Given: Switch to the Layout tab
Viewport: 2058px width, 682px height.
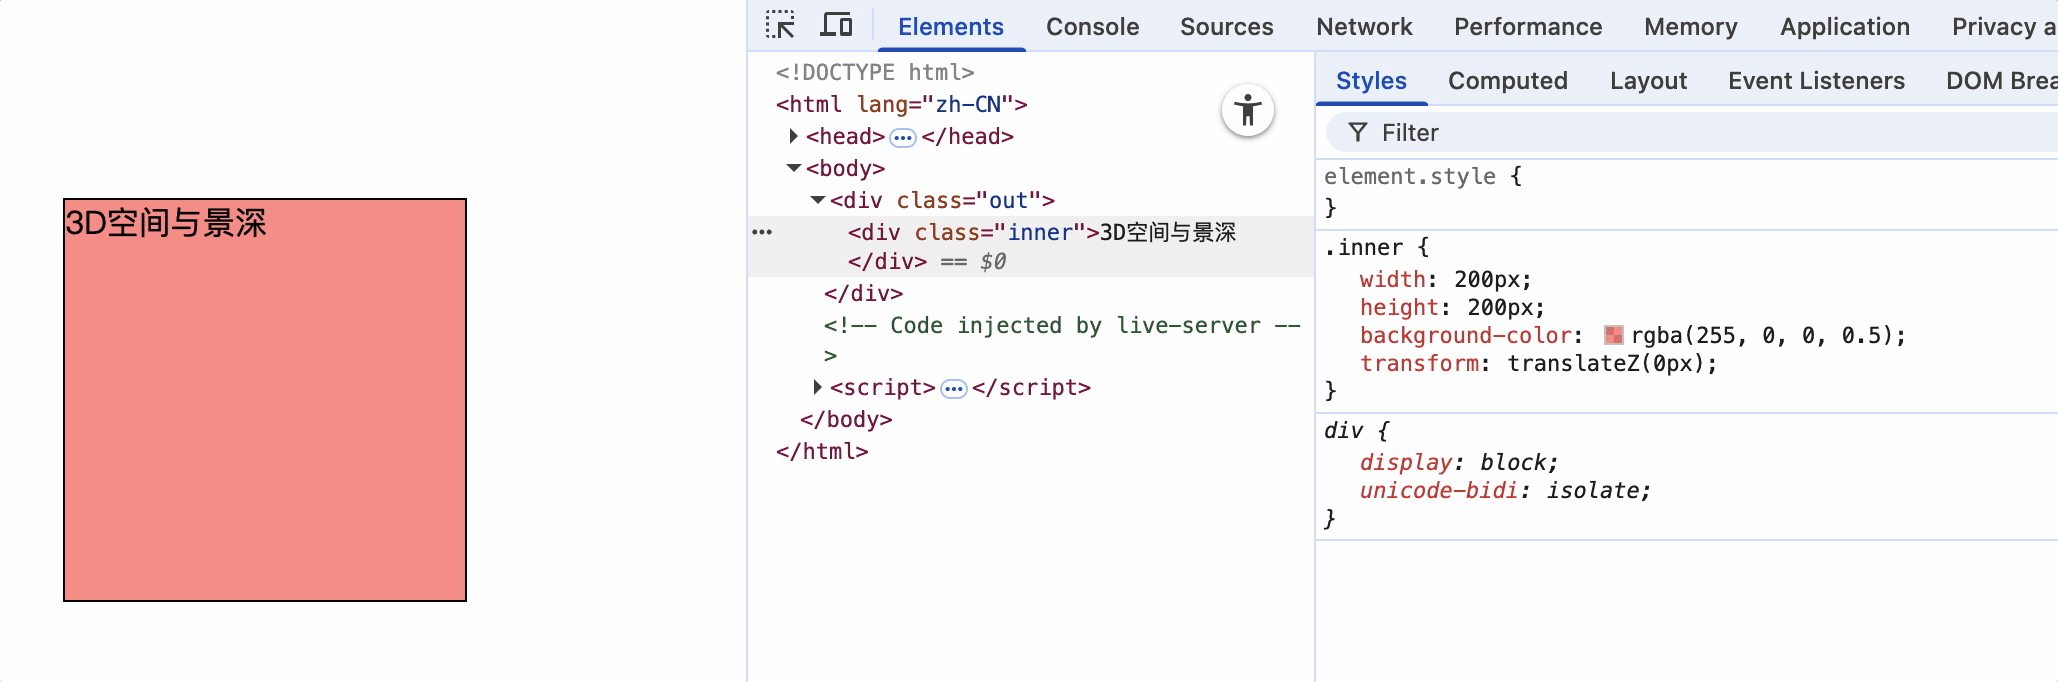Looking at the screenshot, I should tap(1648, 81).
